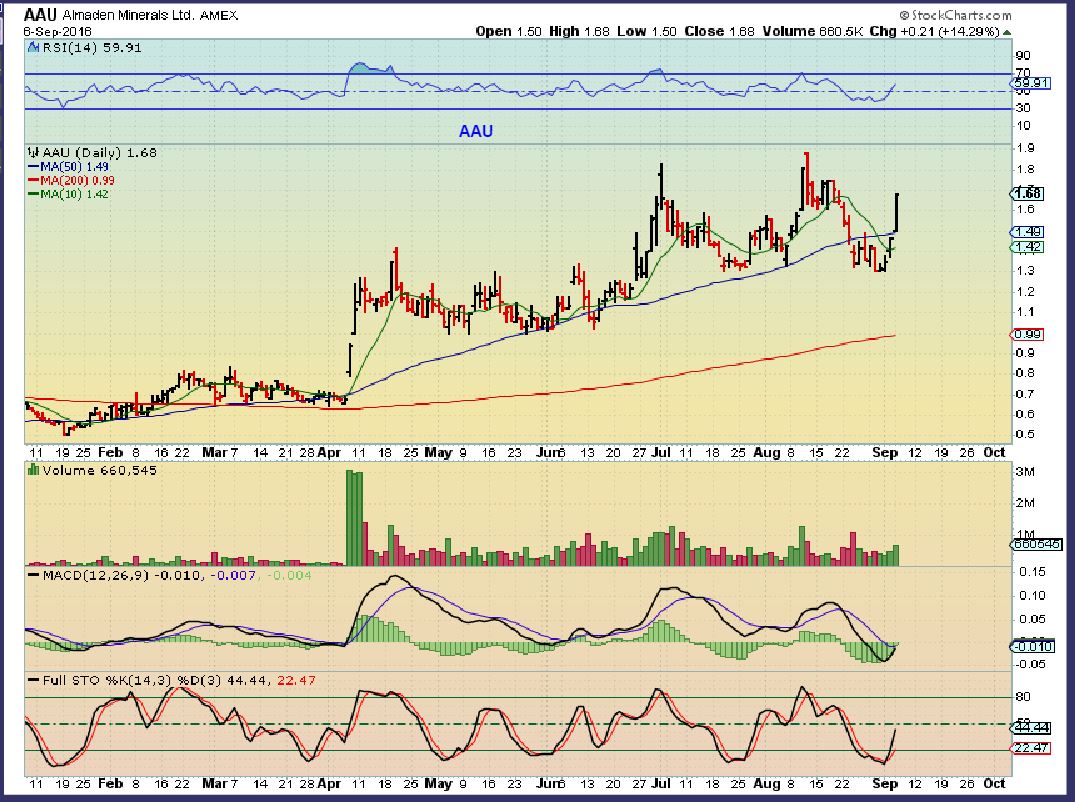Viewport: 1075px width, 802px height.
Task: Click the MA(50) blue line legend marker
Action: click(x=34, y=167)
